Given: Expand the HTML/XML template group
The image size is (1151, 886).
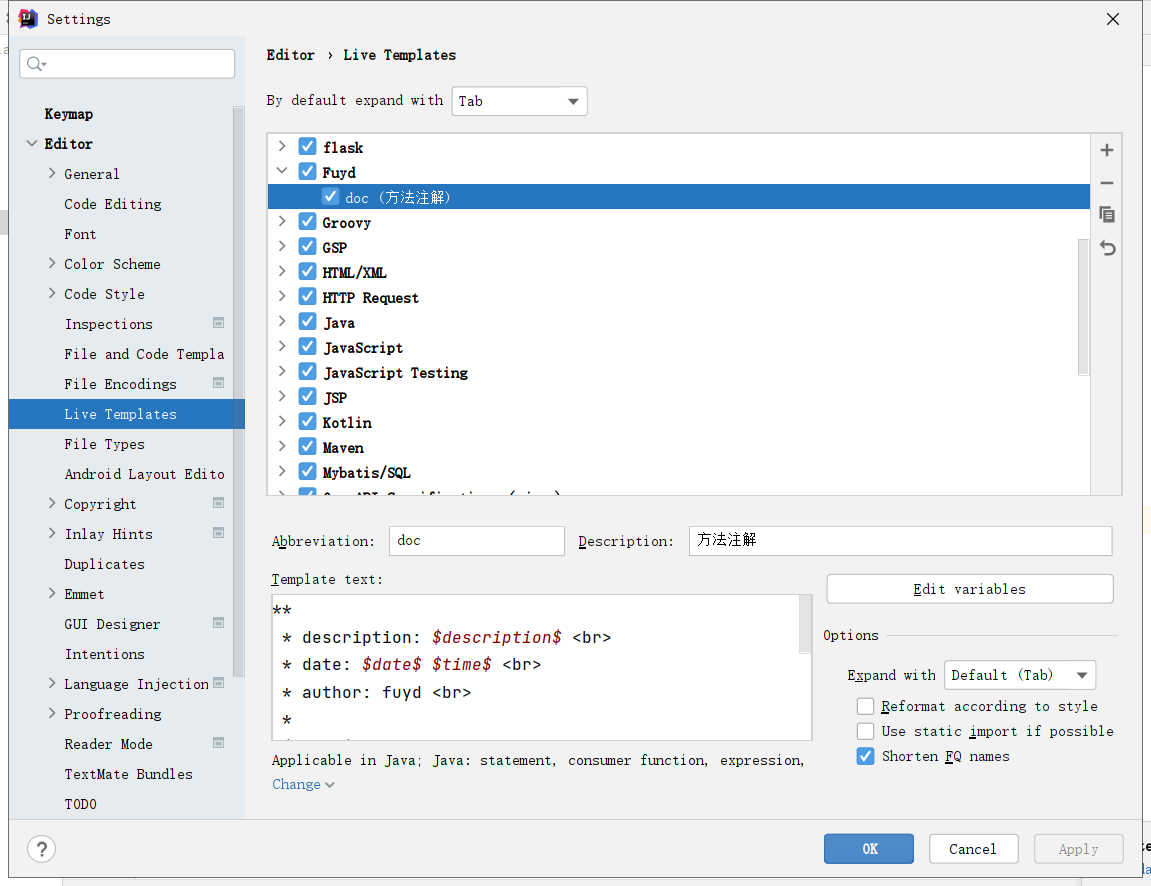Looking at the screenshot, I should [x=282, y=272].
